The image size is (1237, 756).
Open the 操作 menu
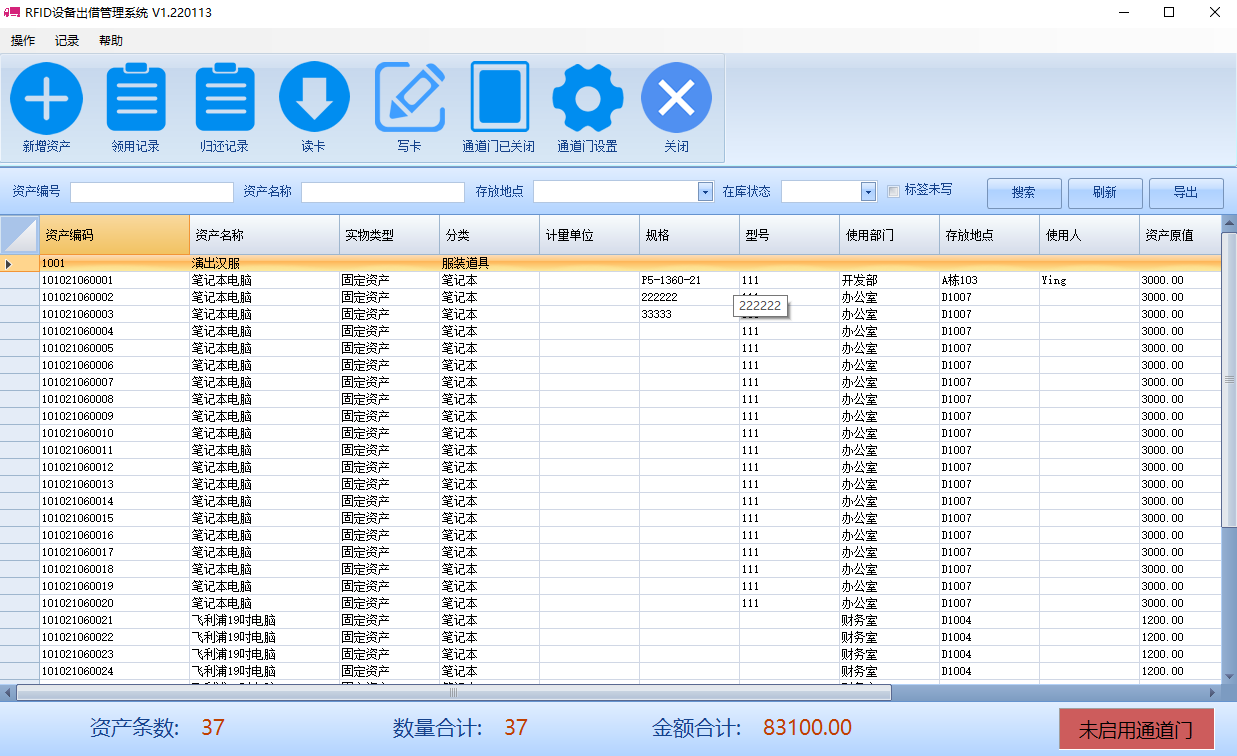tap(22, 40)
